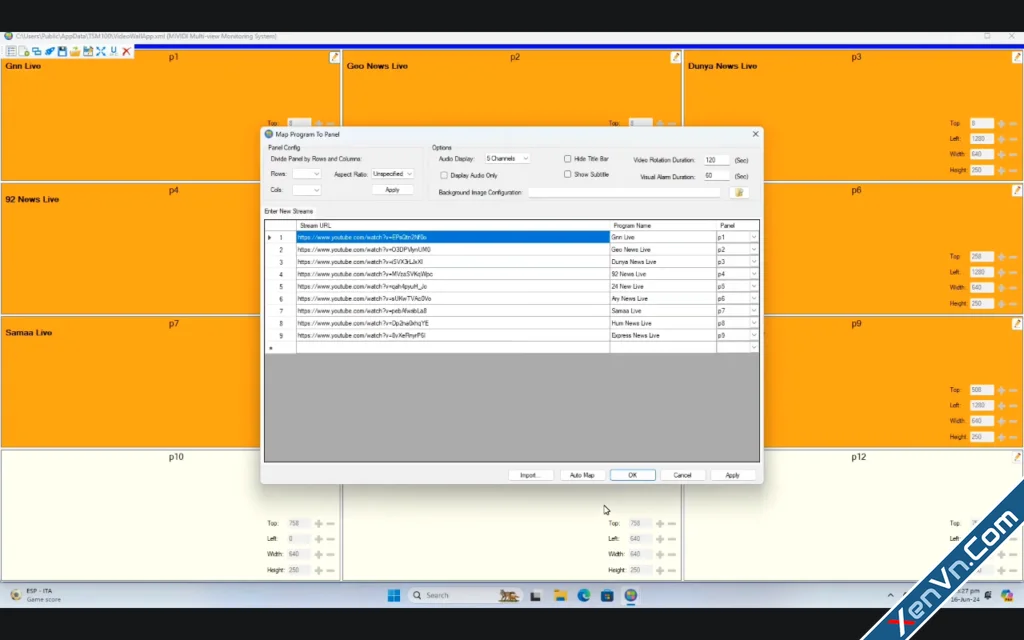
Task: Click the Copilot icon in system tray
Action: pos(1006,595)
